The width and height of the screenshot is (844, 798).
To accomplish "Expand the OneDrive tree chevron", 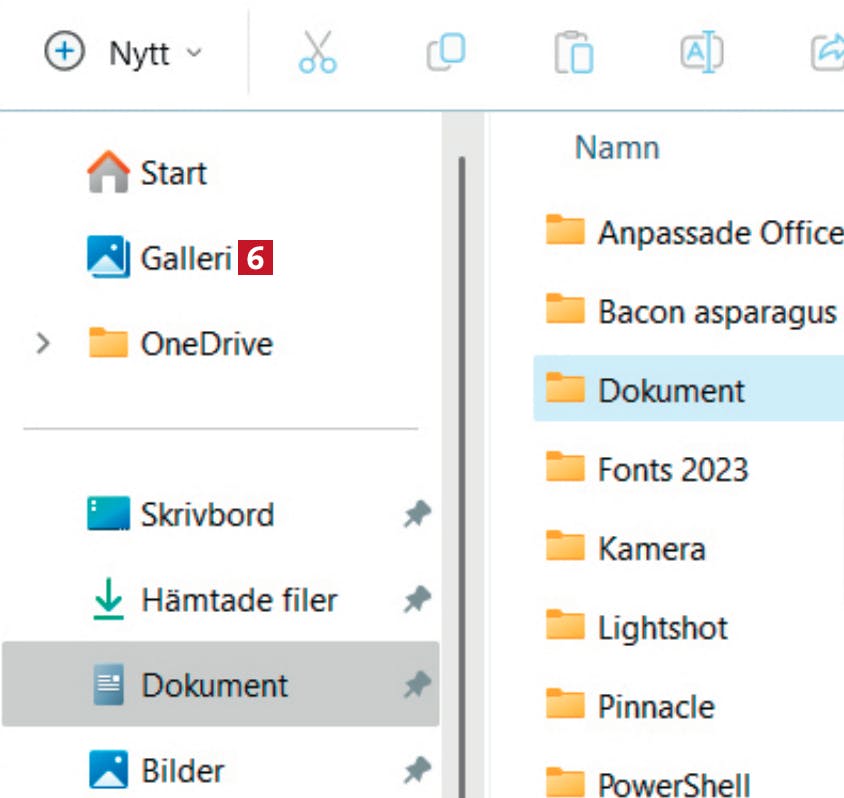I will click(x=43, y=343).
